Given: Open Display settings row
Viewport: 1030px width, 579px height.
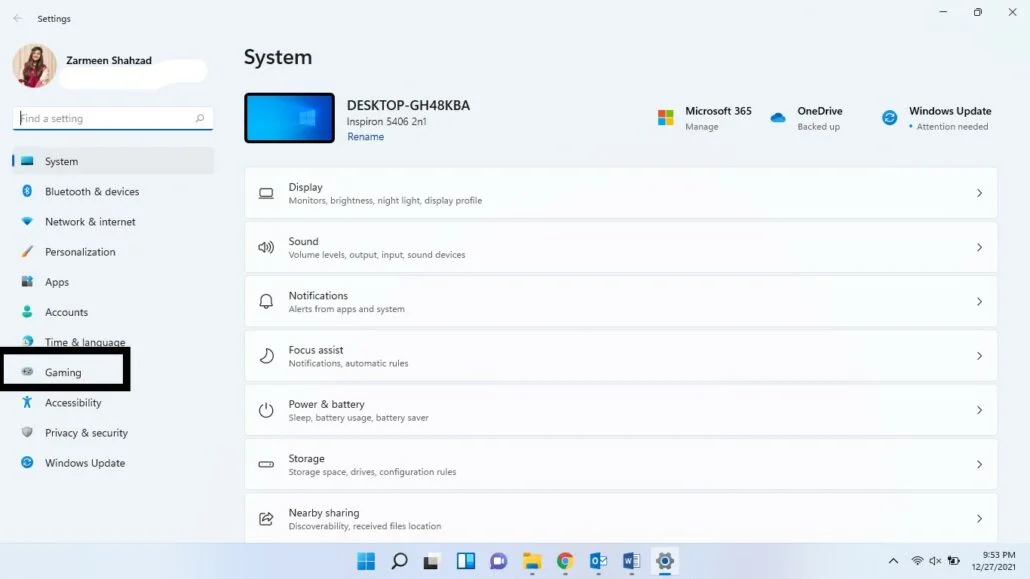Looking at the screenshot, I should click(621, 193).
